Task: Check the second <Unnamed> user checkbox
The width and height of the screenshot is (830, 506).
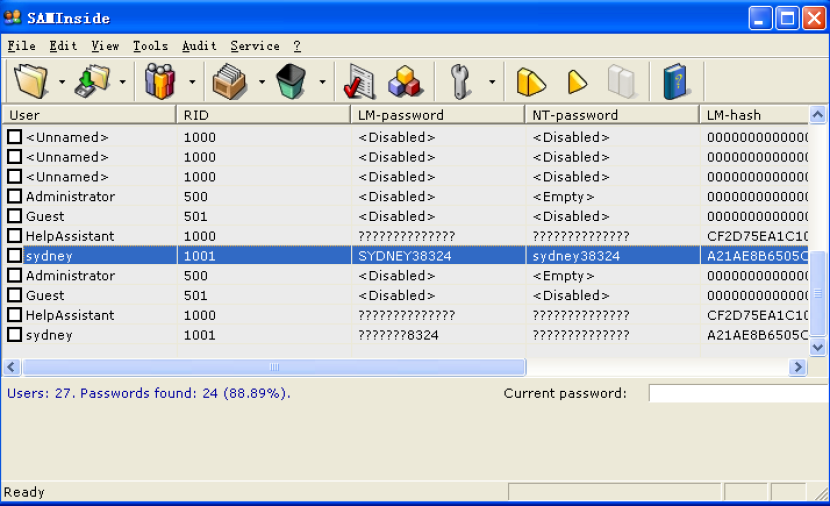Action: [x=15, y=156]
